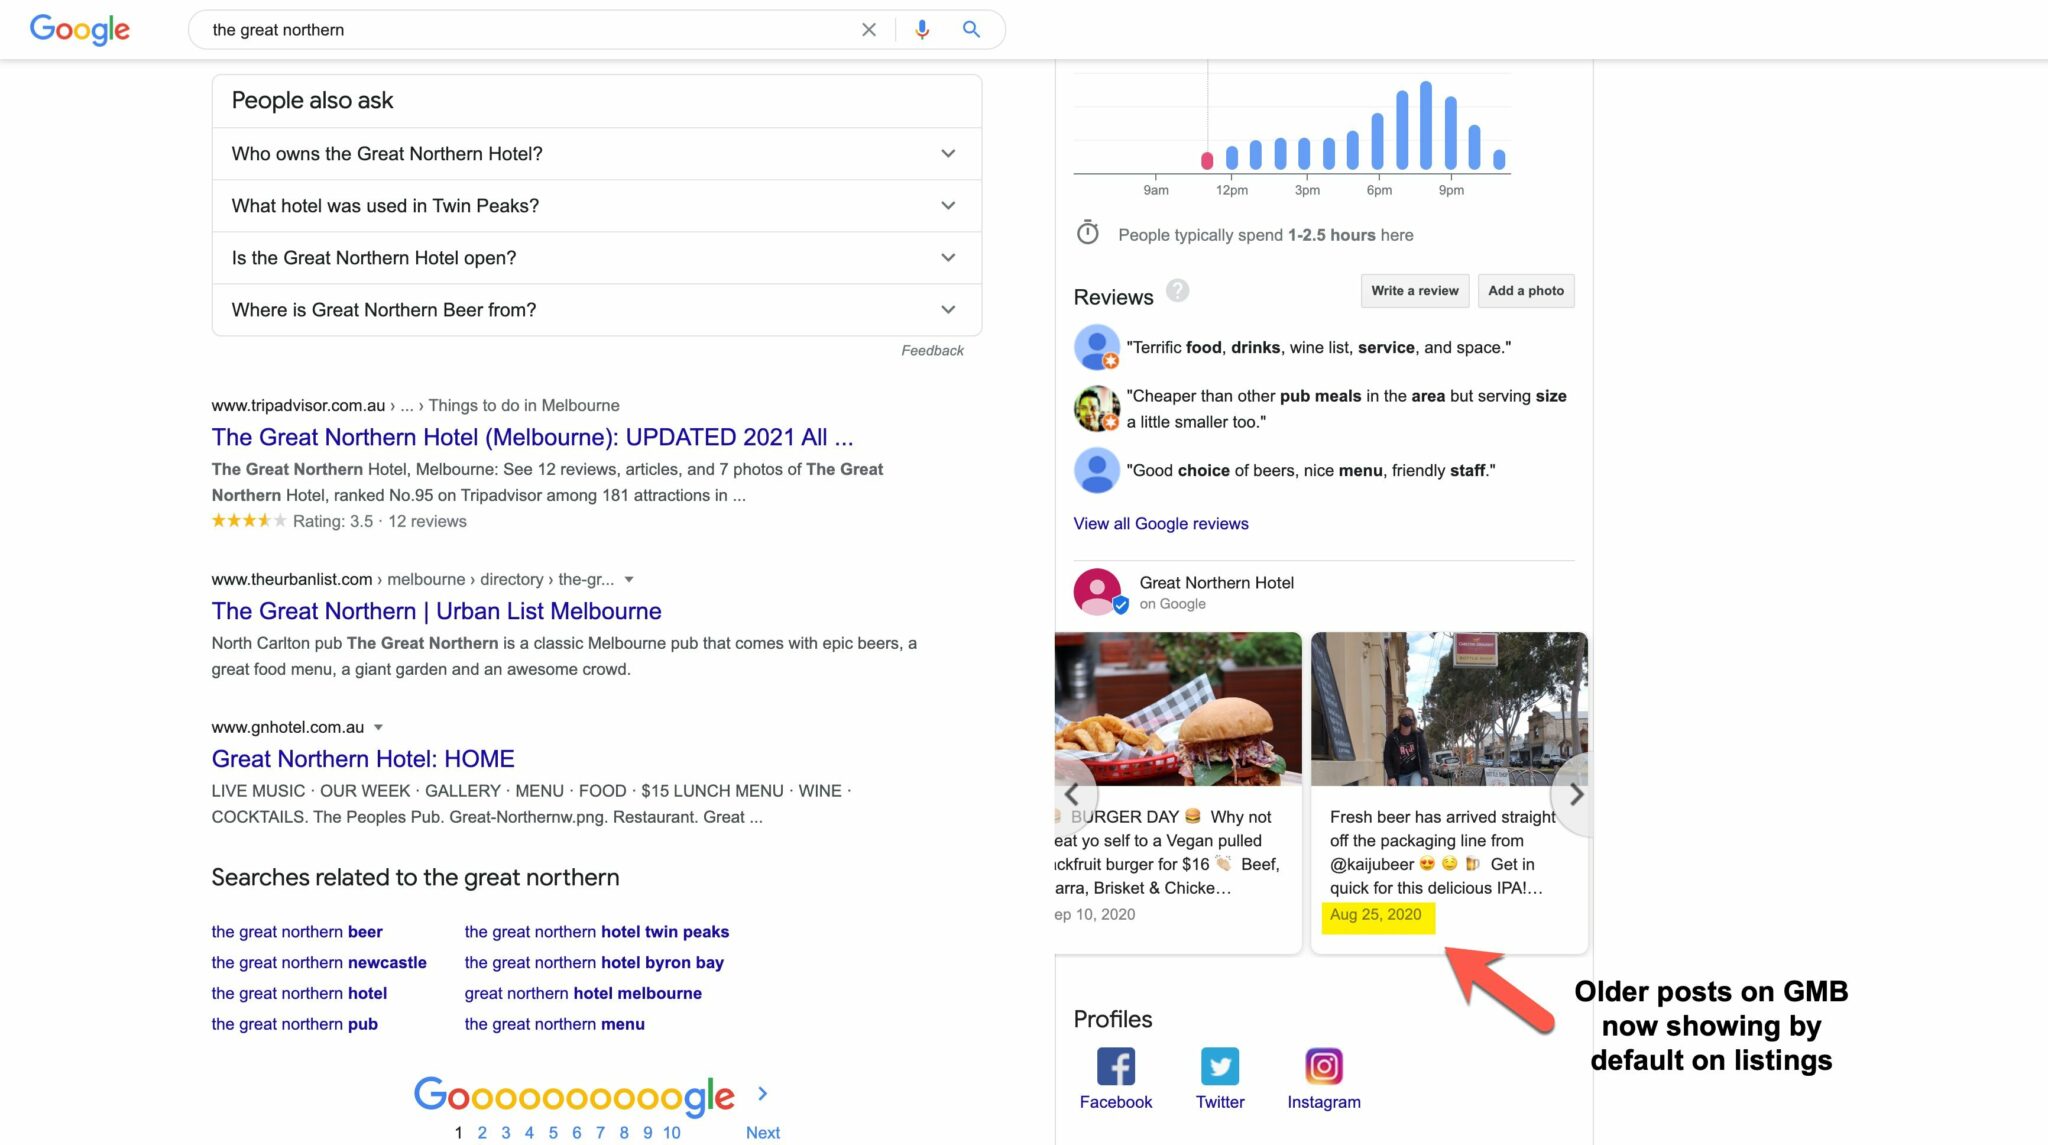The width and height of the screenshot is (2048, 1145).
Task: Clear the search box with X icon
Action: (868, 30)
